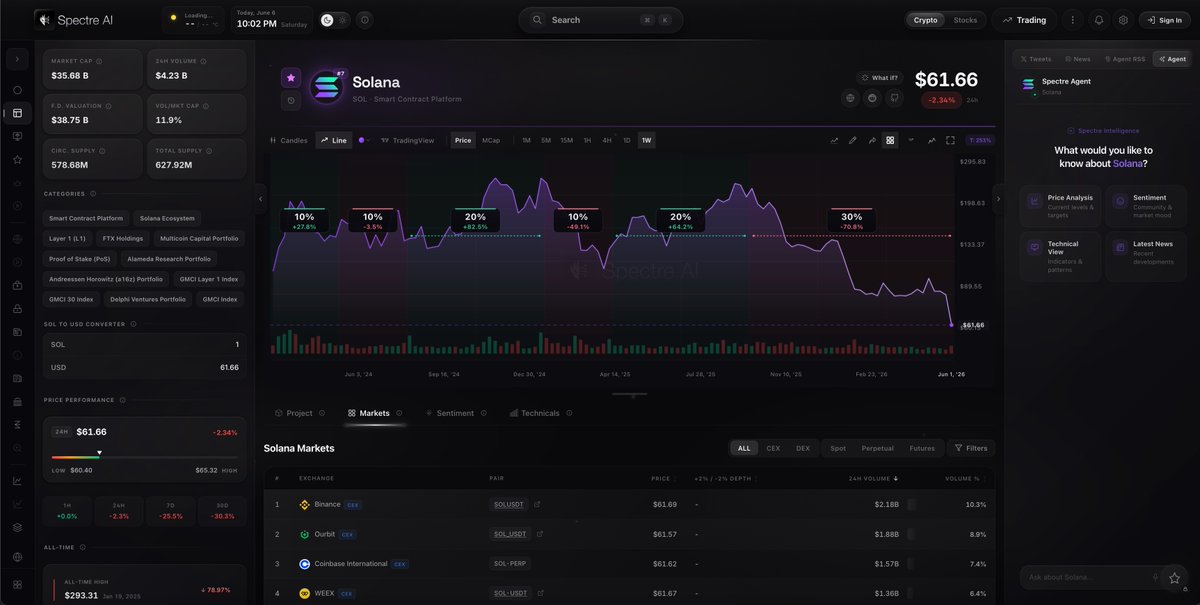Switch market type to Stocks
Image resolution: width=1200 pixels, height=605 pixels.
pyautogui.click(x=965, y=20)
